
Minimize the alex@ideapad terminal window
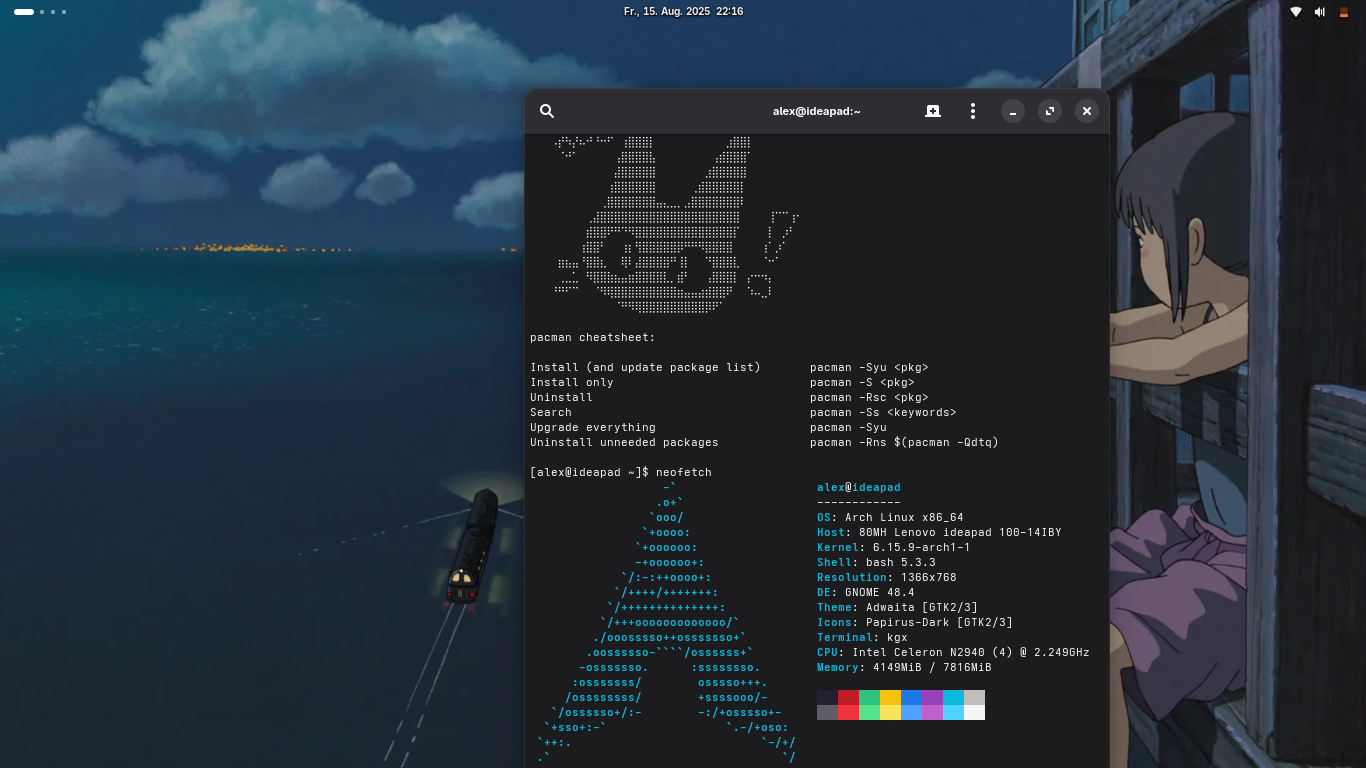(x=1013, y=111)
